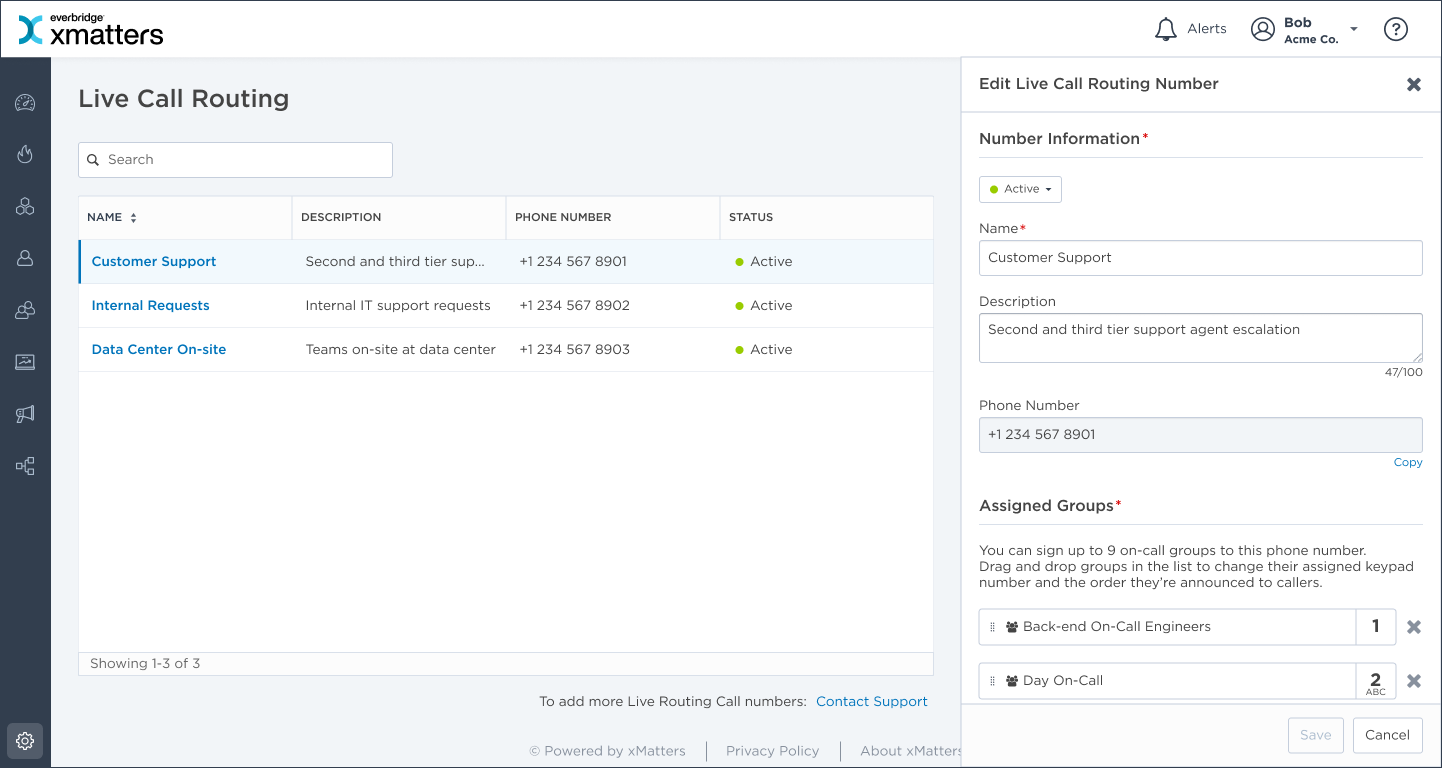Screen dimensions: 1442x768
Task: Click the 47/100 character counter
Action: point(1405,372)
